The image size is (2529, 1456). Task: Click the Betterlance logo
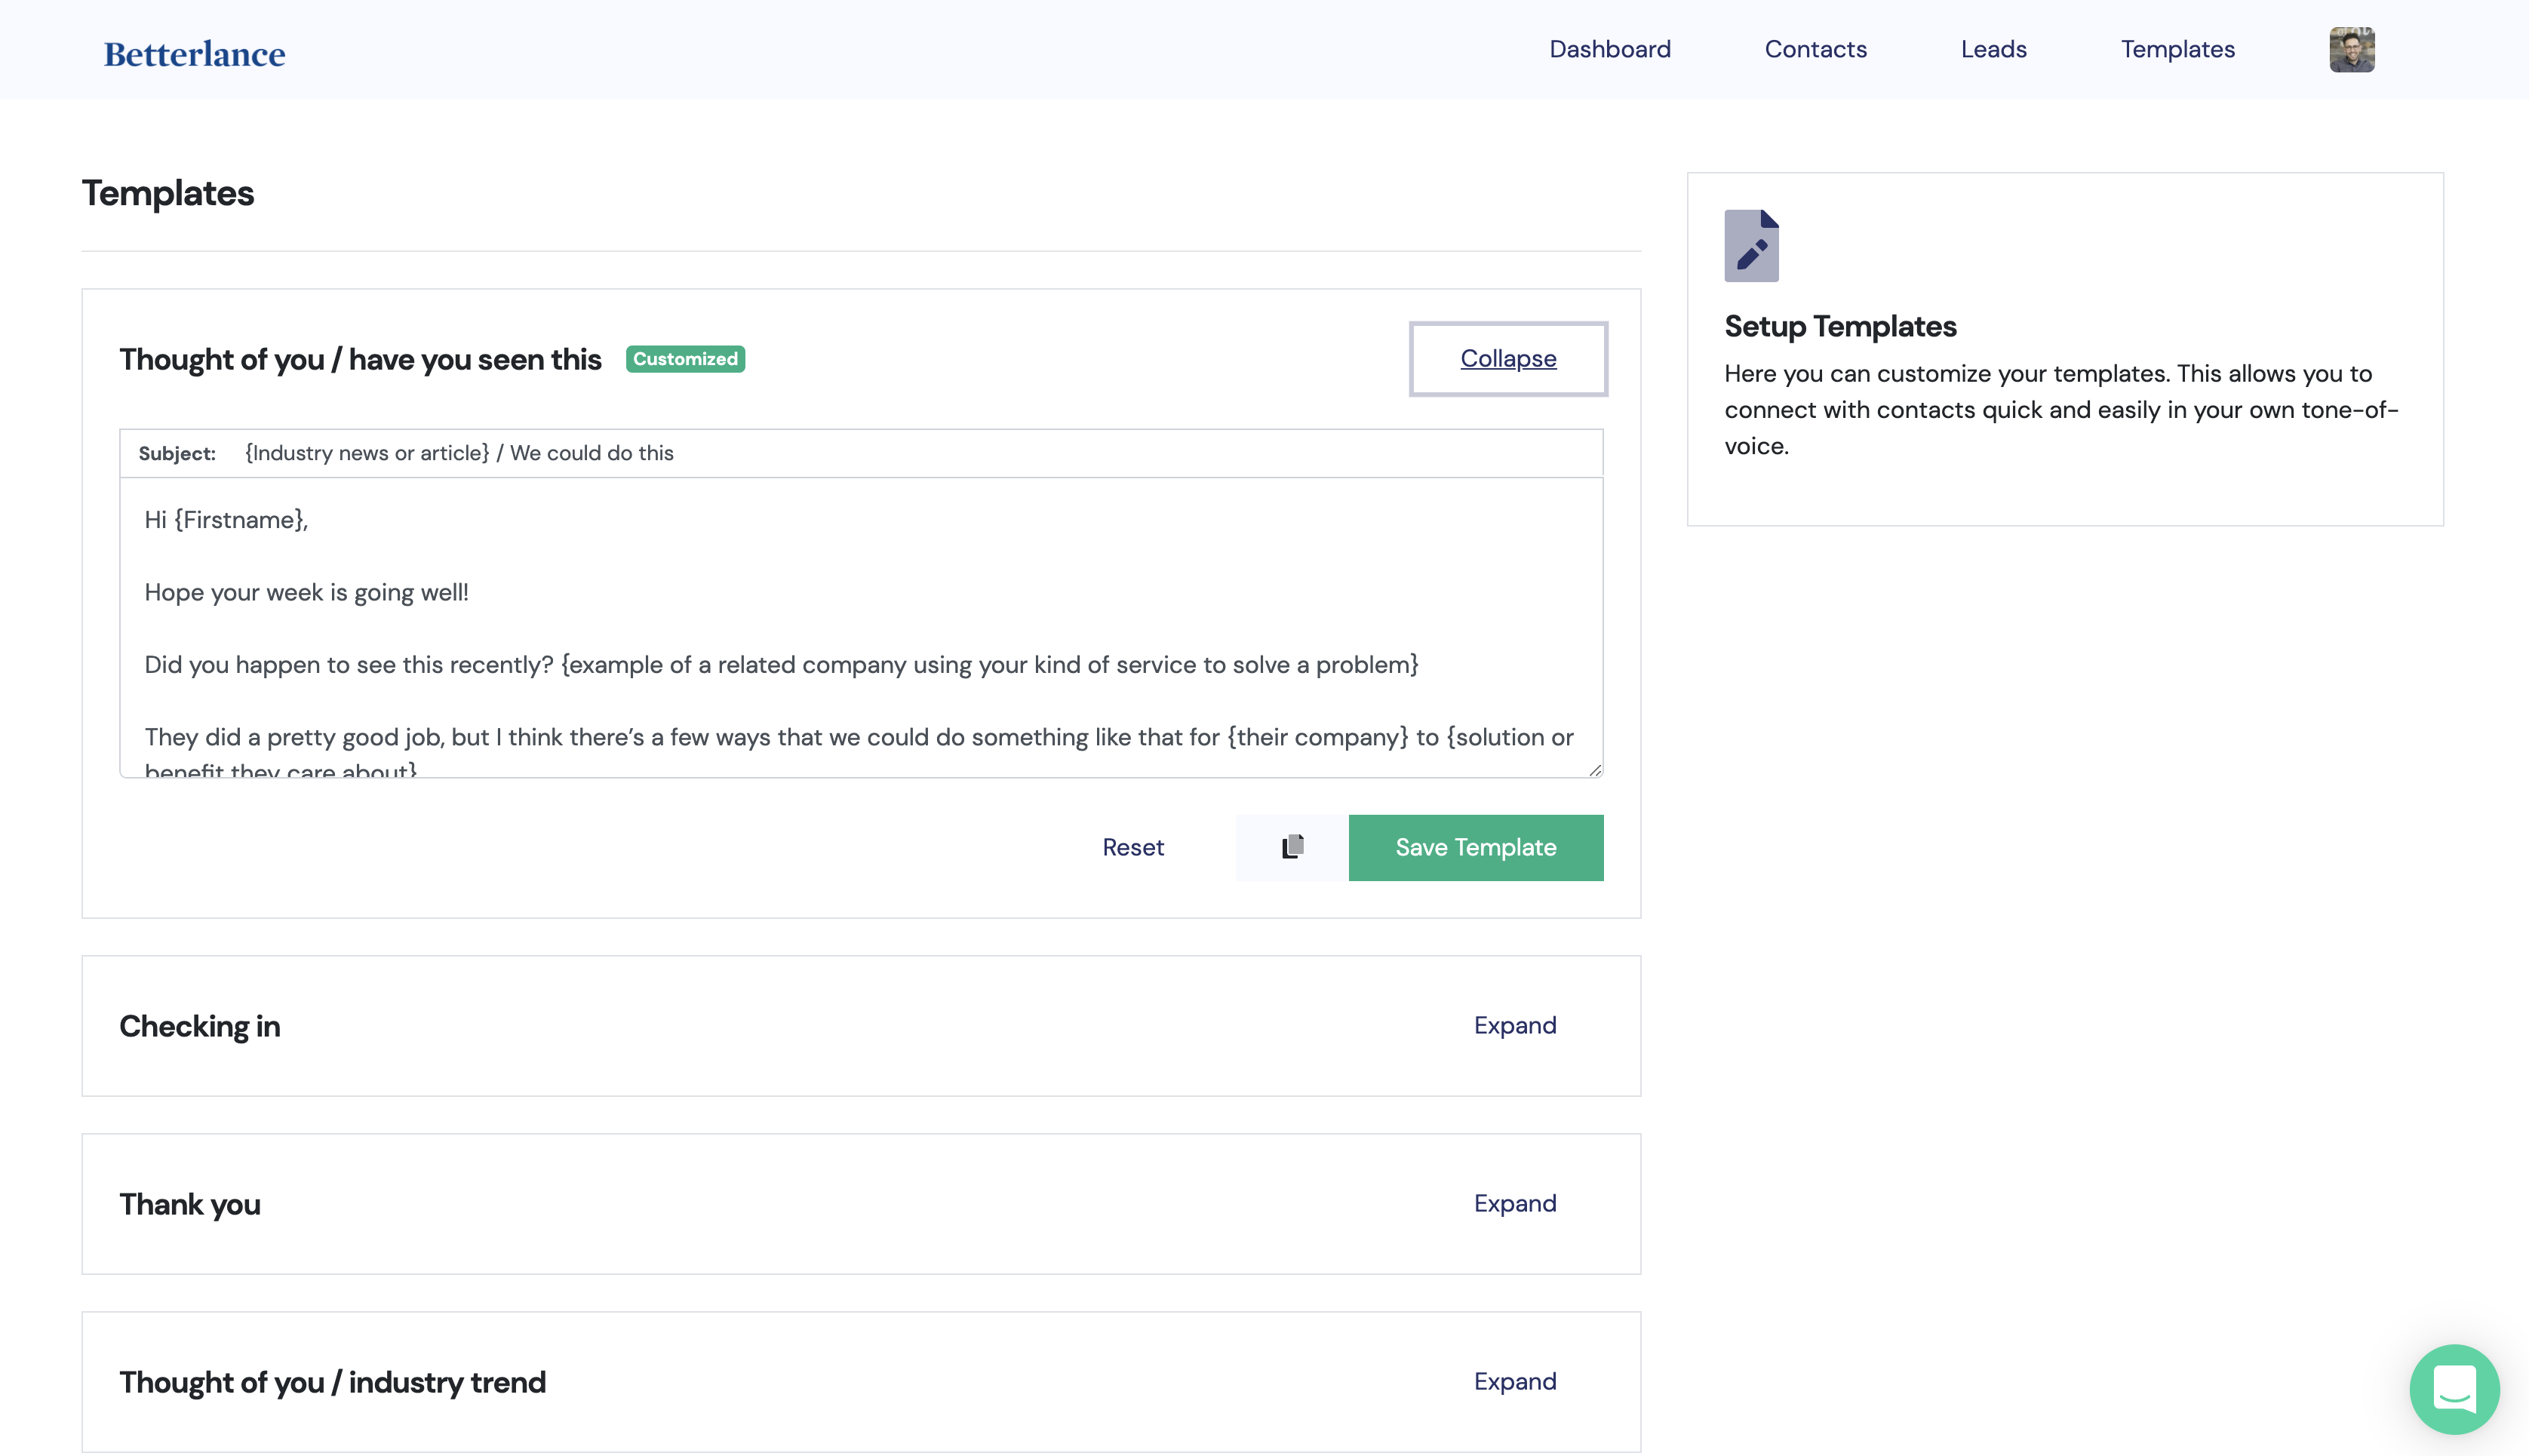coord(194,54)
